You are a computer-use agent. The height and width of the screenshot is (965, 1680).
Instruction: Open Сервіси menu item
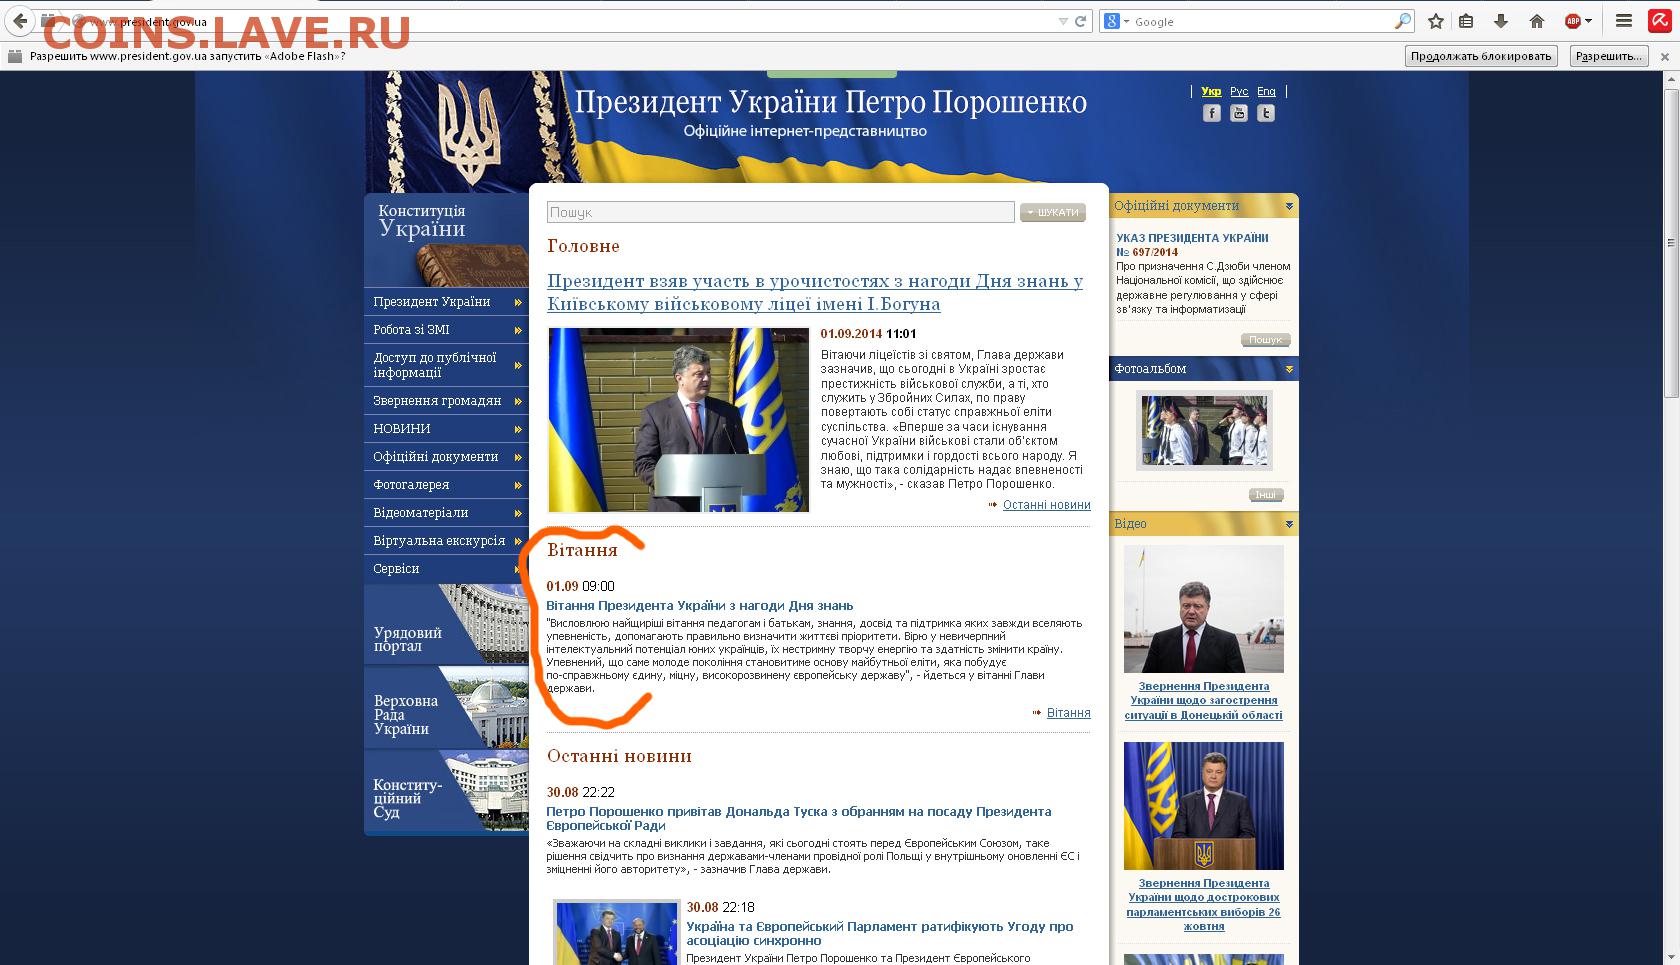click(446, 569)
